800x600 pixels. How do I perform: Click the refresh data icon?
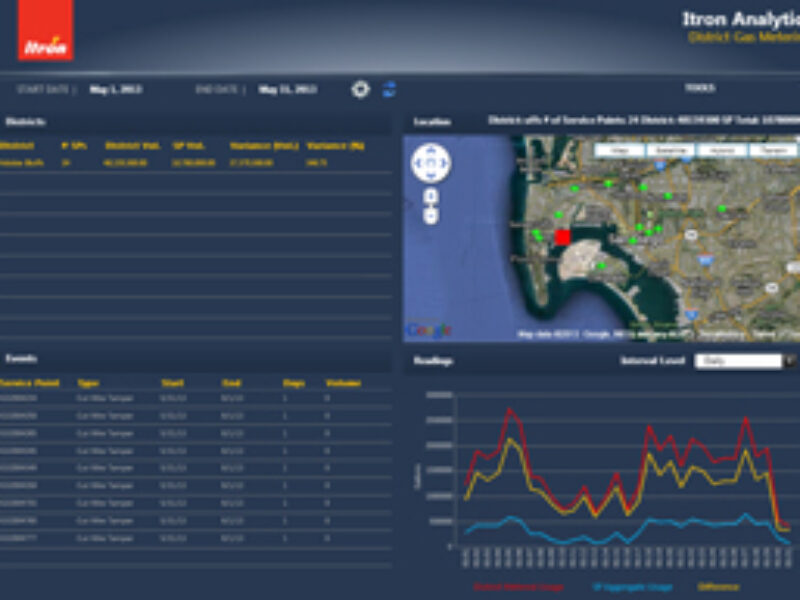(389, 89)
